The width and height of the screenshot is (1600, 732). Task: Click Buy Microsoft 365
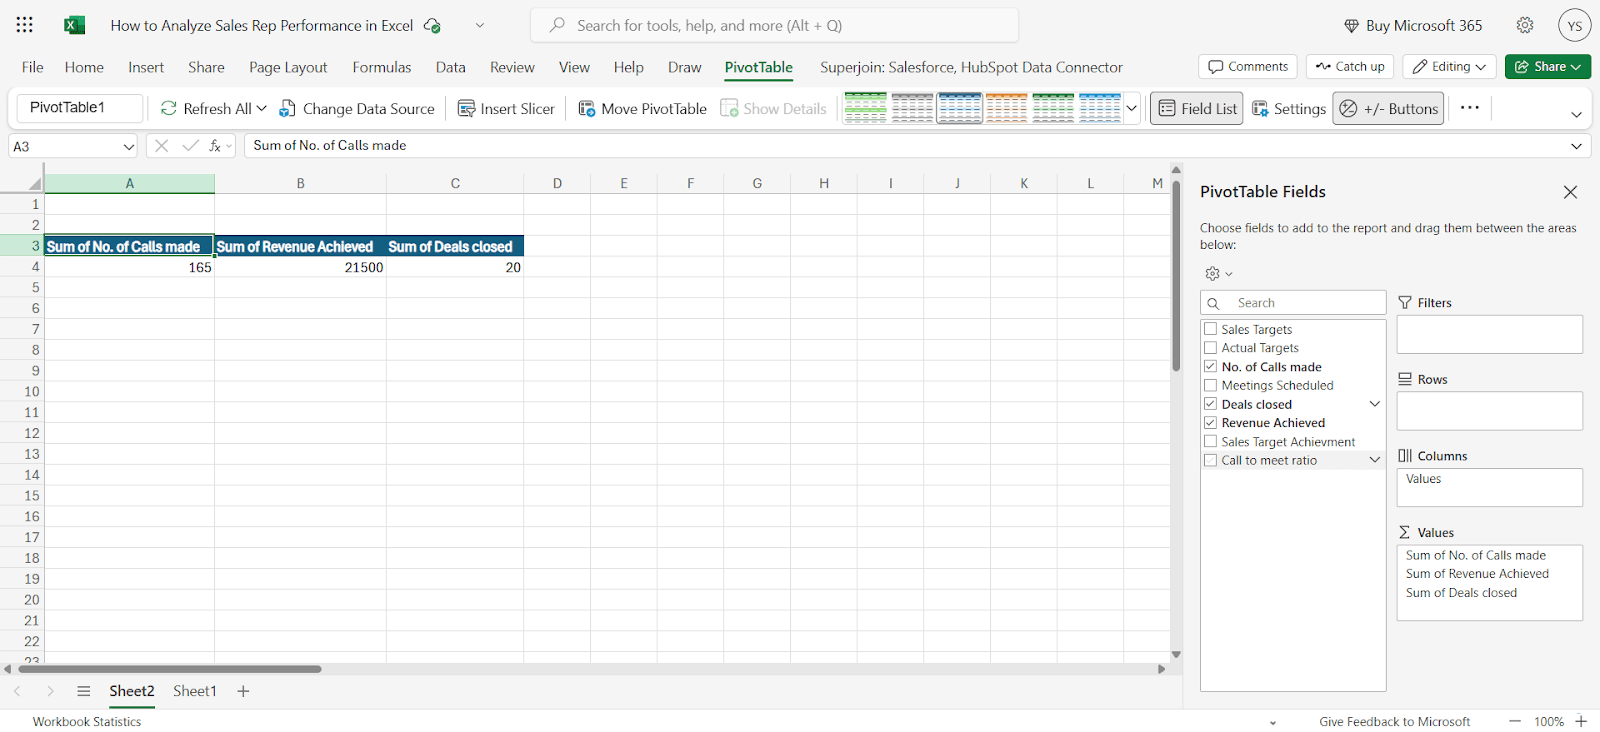point(1412,25)
